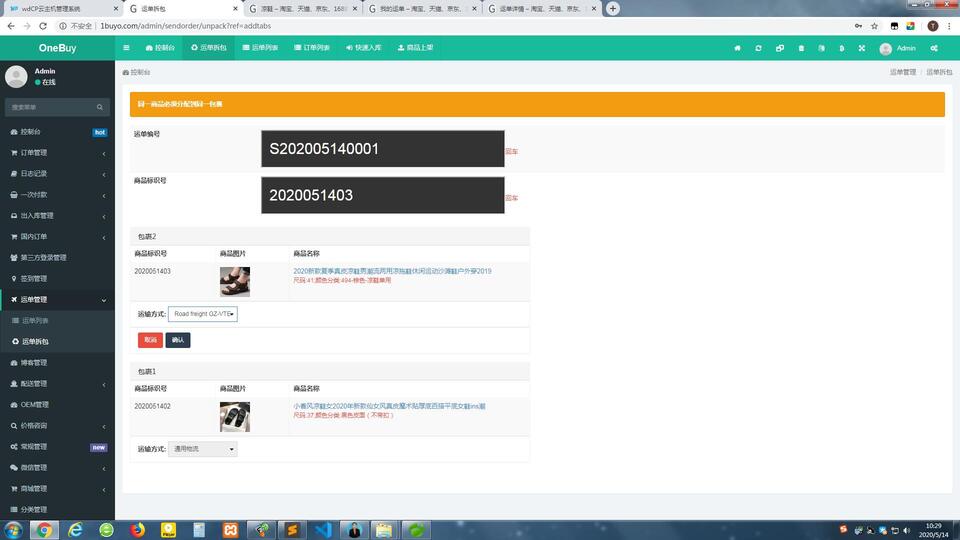The height and width of the screenshot is (540, 960).
Task: Click the OneBuy logo
Action: (x=58, y=48)
